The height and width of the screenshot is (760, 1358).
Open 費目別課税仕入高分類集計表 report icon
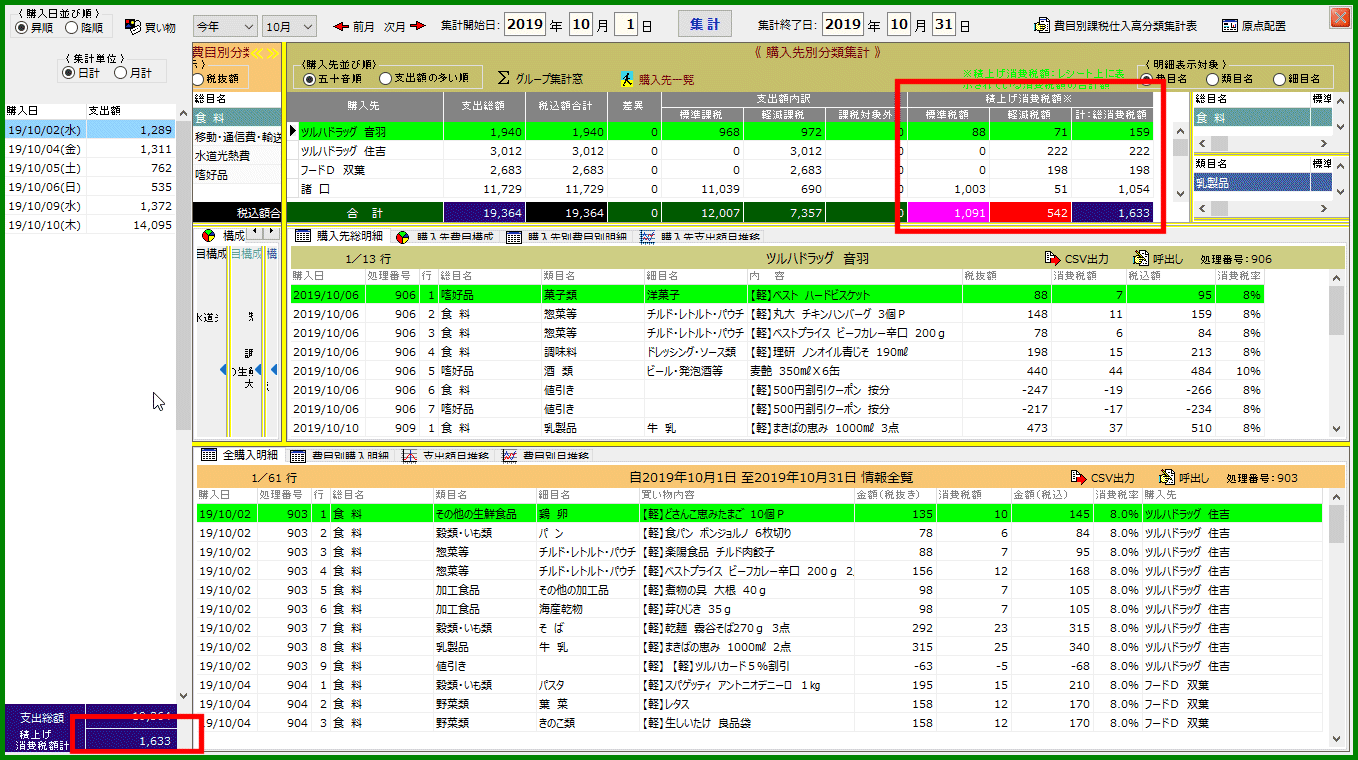[x=1045, y=26]
